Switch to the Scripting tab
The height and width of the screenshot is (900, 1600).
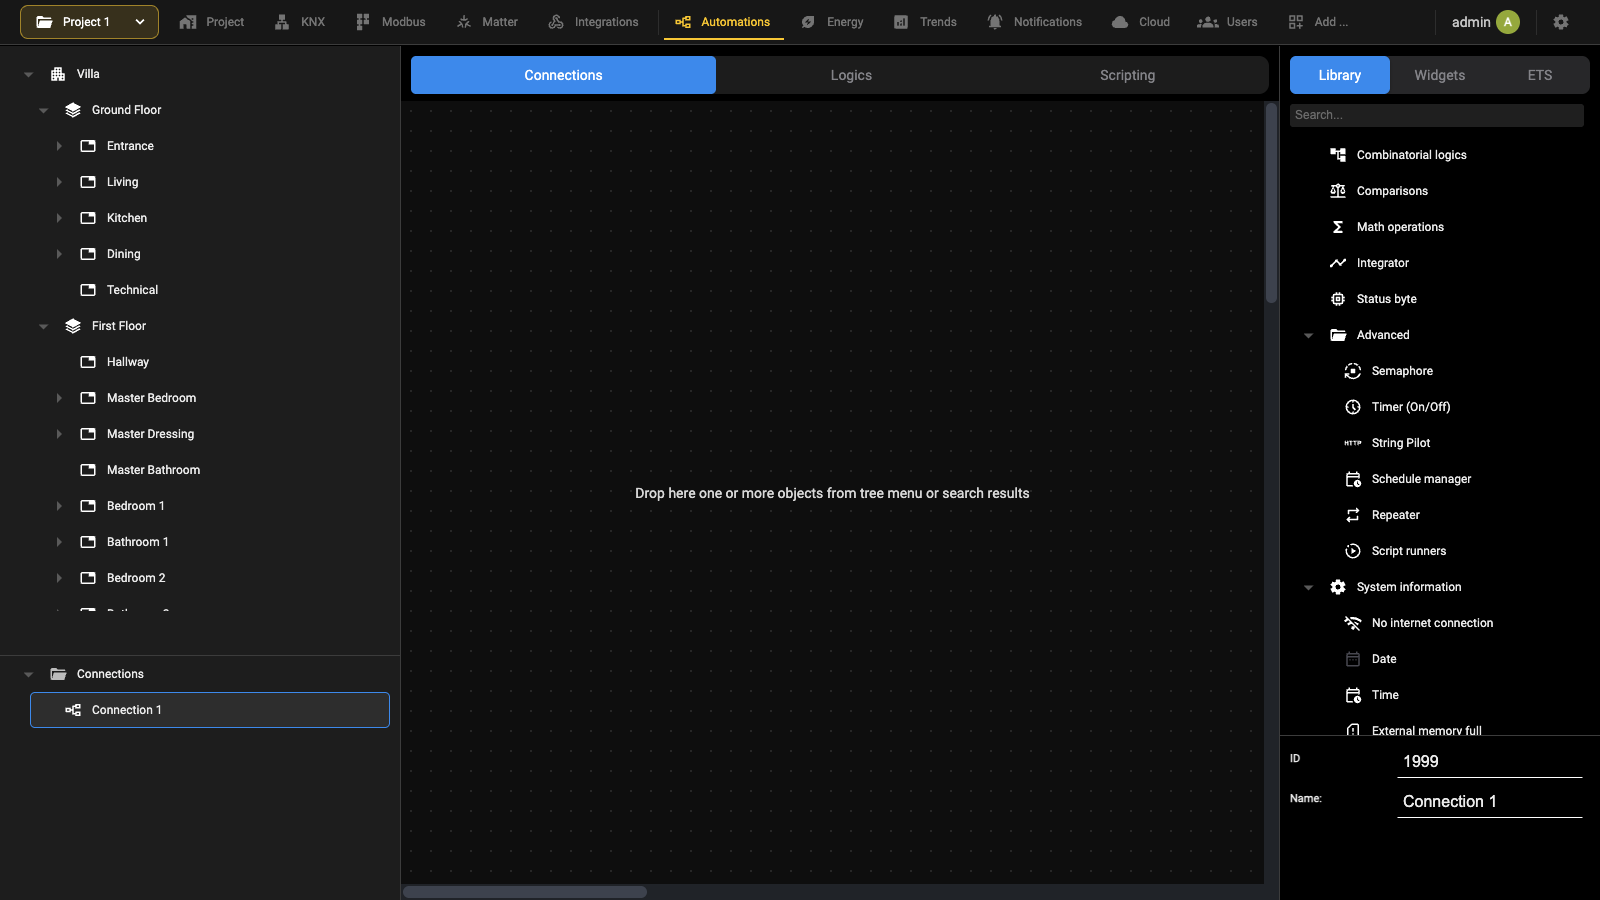coord(1127,75)
